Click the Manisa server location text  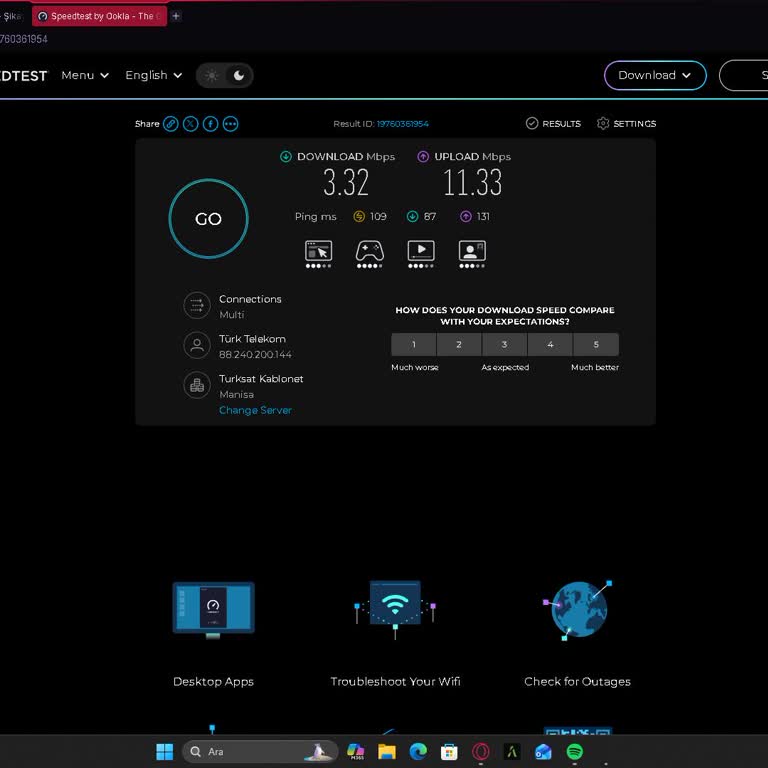pos(237,395)
